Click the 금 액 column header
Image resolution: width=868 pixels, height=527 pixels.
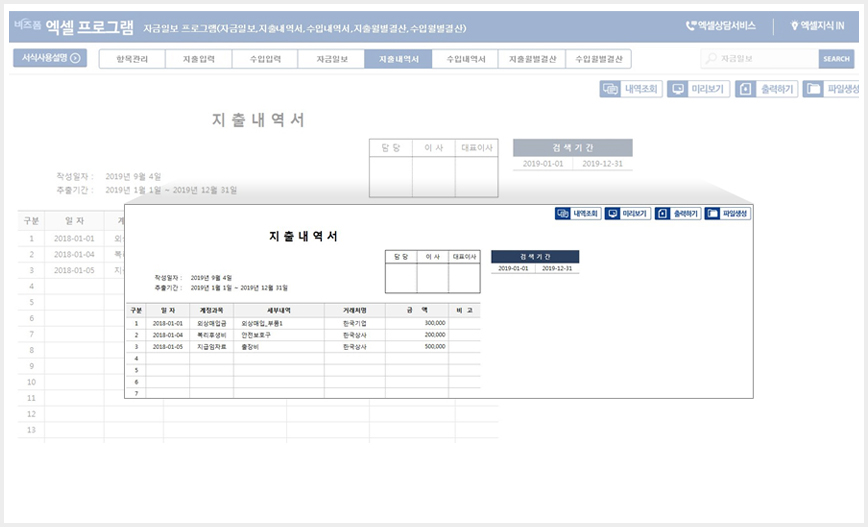pyautogui.click(x=417, y=311)
